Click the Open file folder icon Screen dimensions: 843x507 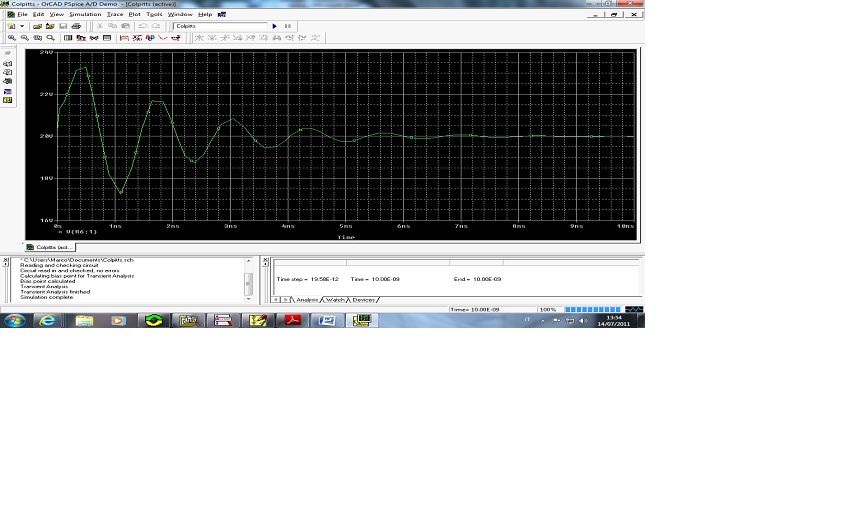pyautogui.click(x=37, y=26)
